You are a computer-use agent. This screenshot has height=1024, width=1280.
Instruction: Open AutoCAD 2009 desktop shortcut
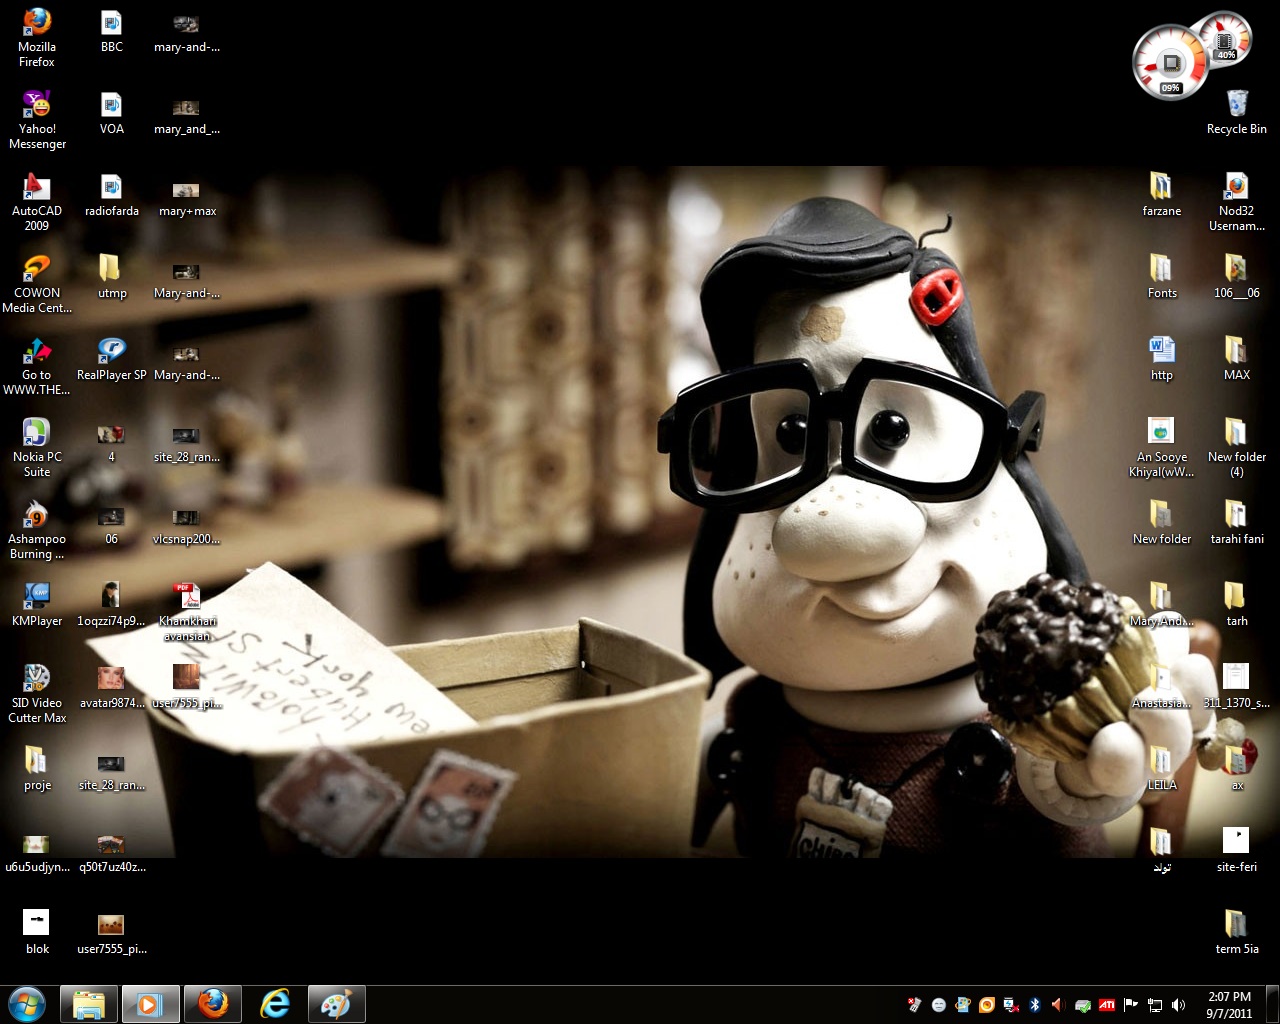(x=37, y=188)
